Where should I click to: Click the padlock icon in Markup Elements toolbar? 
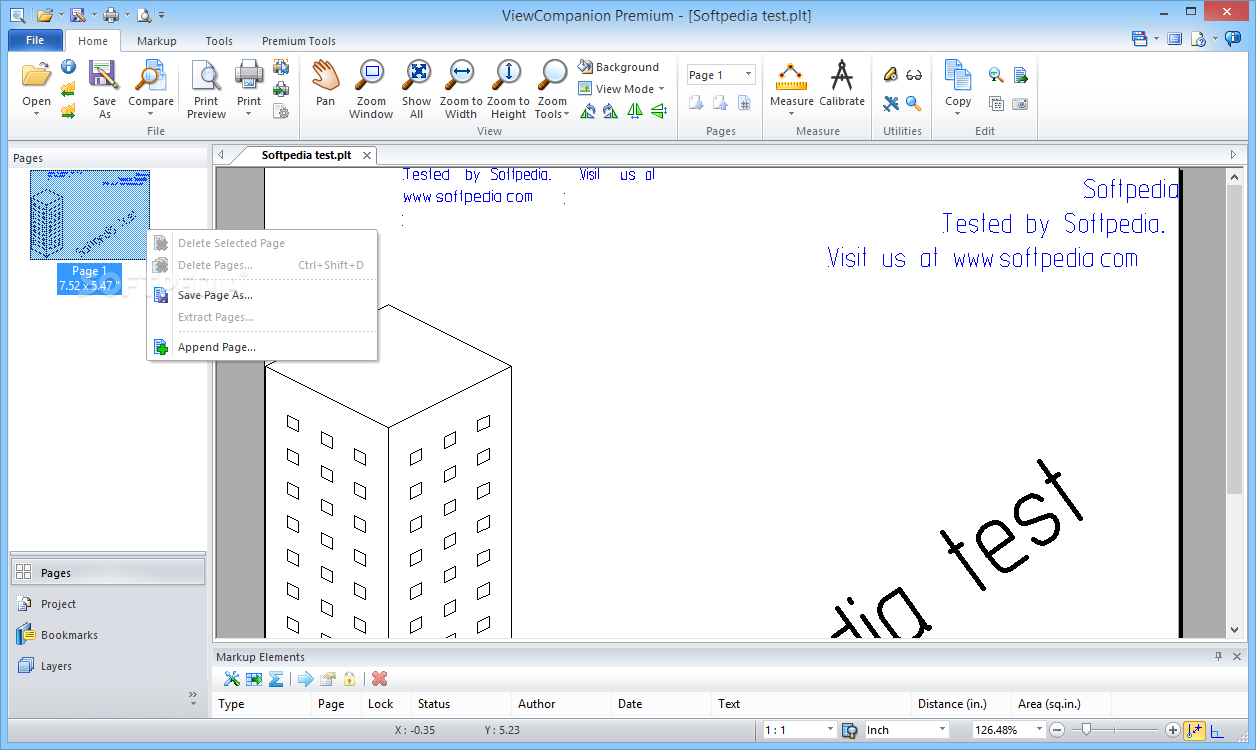tap(350, 679)
